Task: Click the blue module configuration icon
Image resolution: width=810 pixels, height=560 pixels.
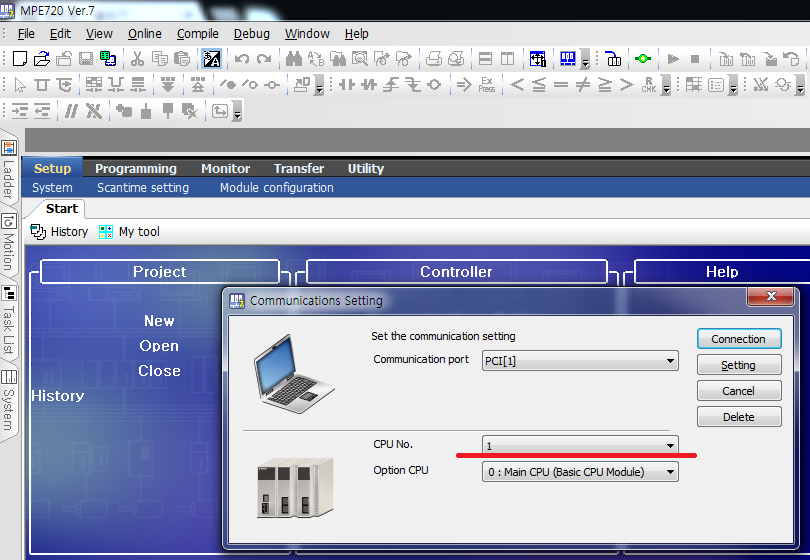Action: 568,59
